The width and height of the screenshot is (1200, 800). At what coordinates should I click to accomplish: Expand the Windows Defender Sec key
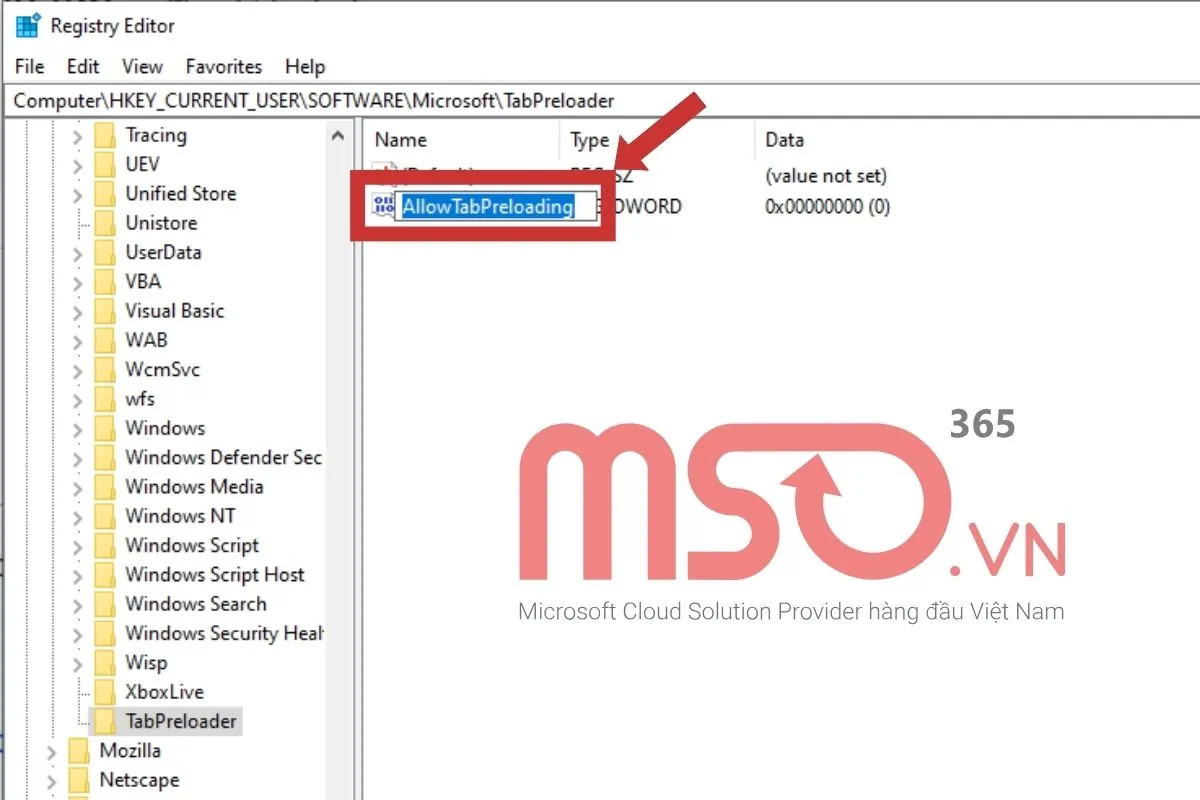tap(80, 458)
